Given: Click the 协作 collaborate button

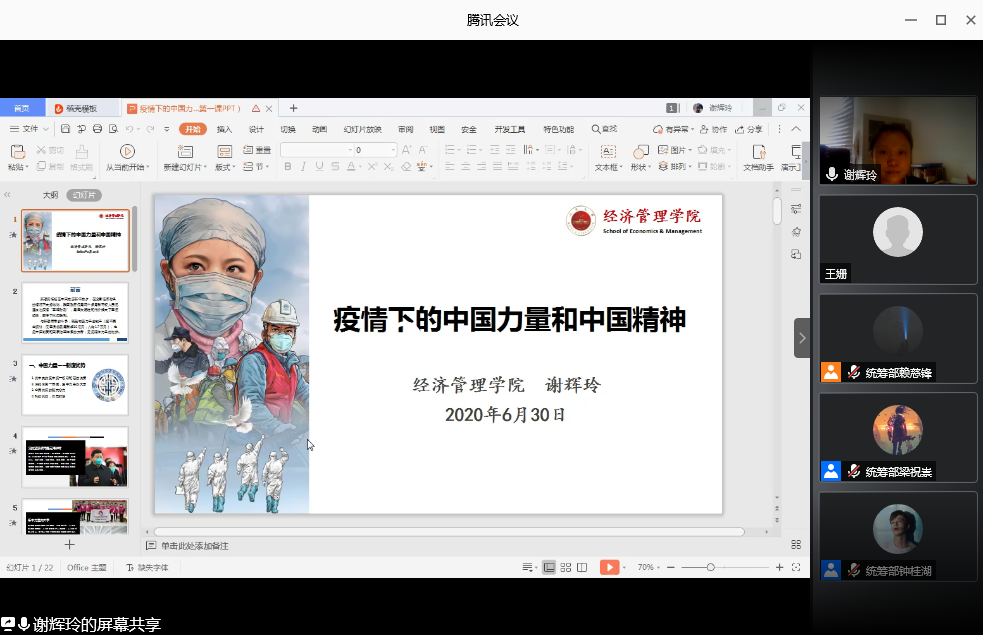Looking at the screenshot, I should tap(714, 129).
